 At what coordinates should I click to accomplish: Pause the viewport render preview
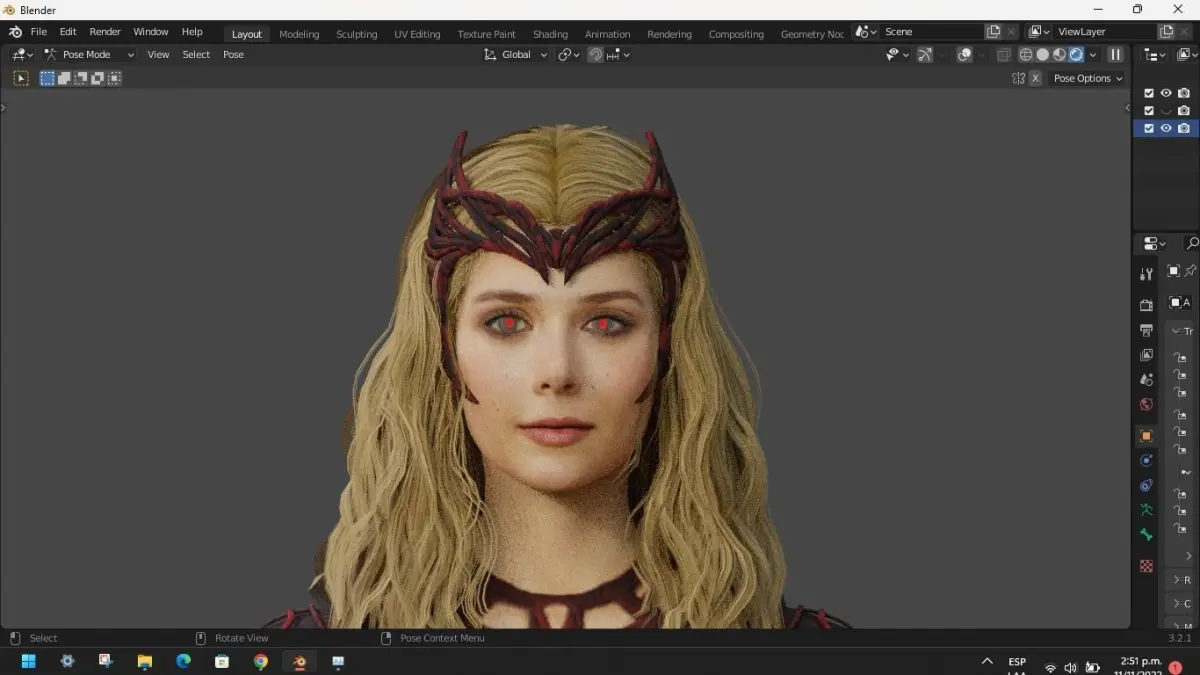point(1115,55)
